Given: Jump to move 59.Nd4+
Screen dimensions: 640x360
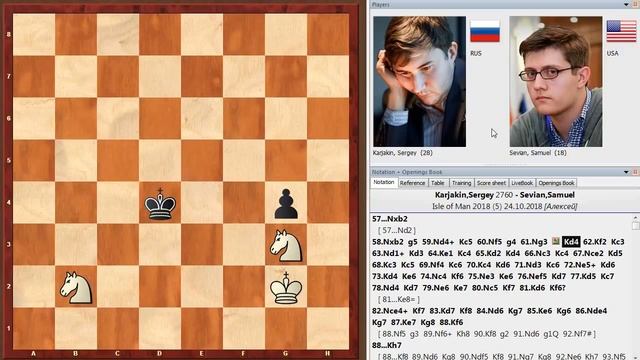Looking at the screenshot, I should pyautogui.click(x=438, y=242).
